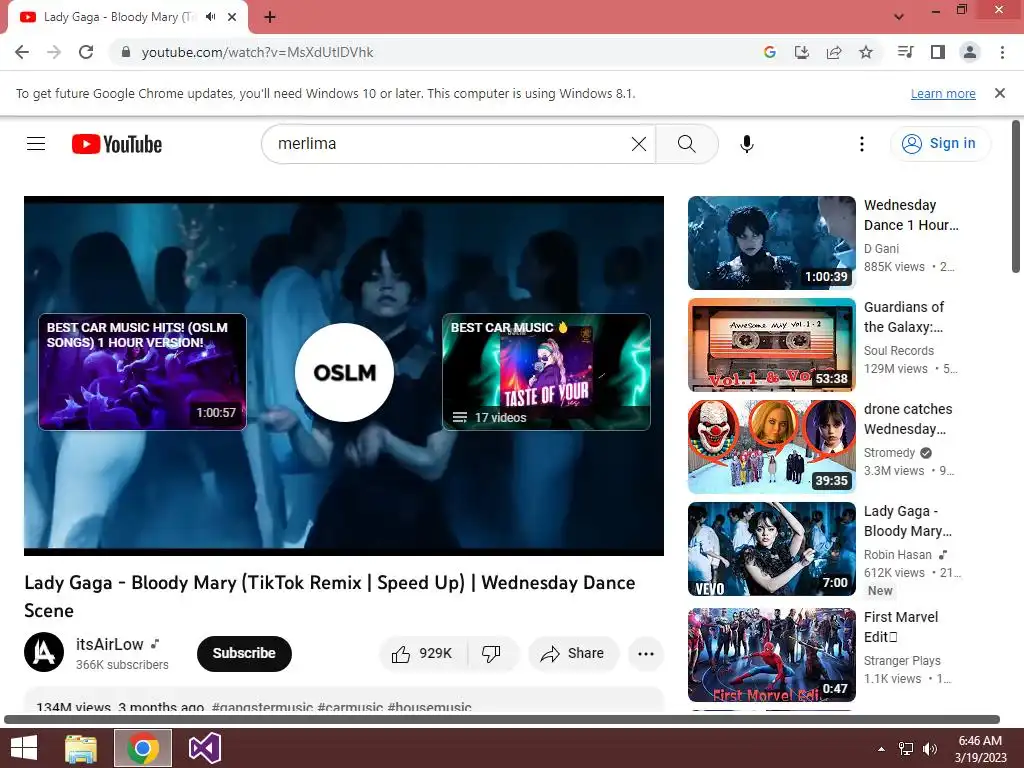Open a new tab
Image resolution: width=1024 pixels, height=768 pixels.
click(x=270, y=17)
